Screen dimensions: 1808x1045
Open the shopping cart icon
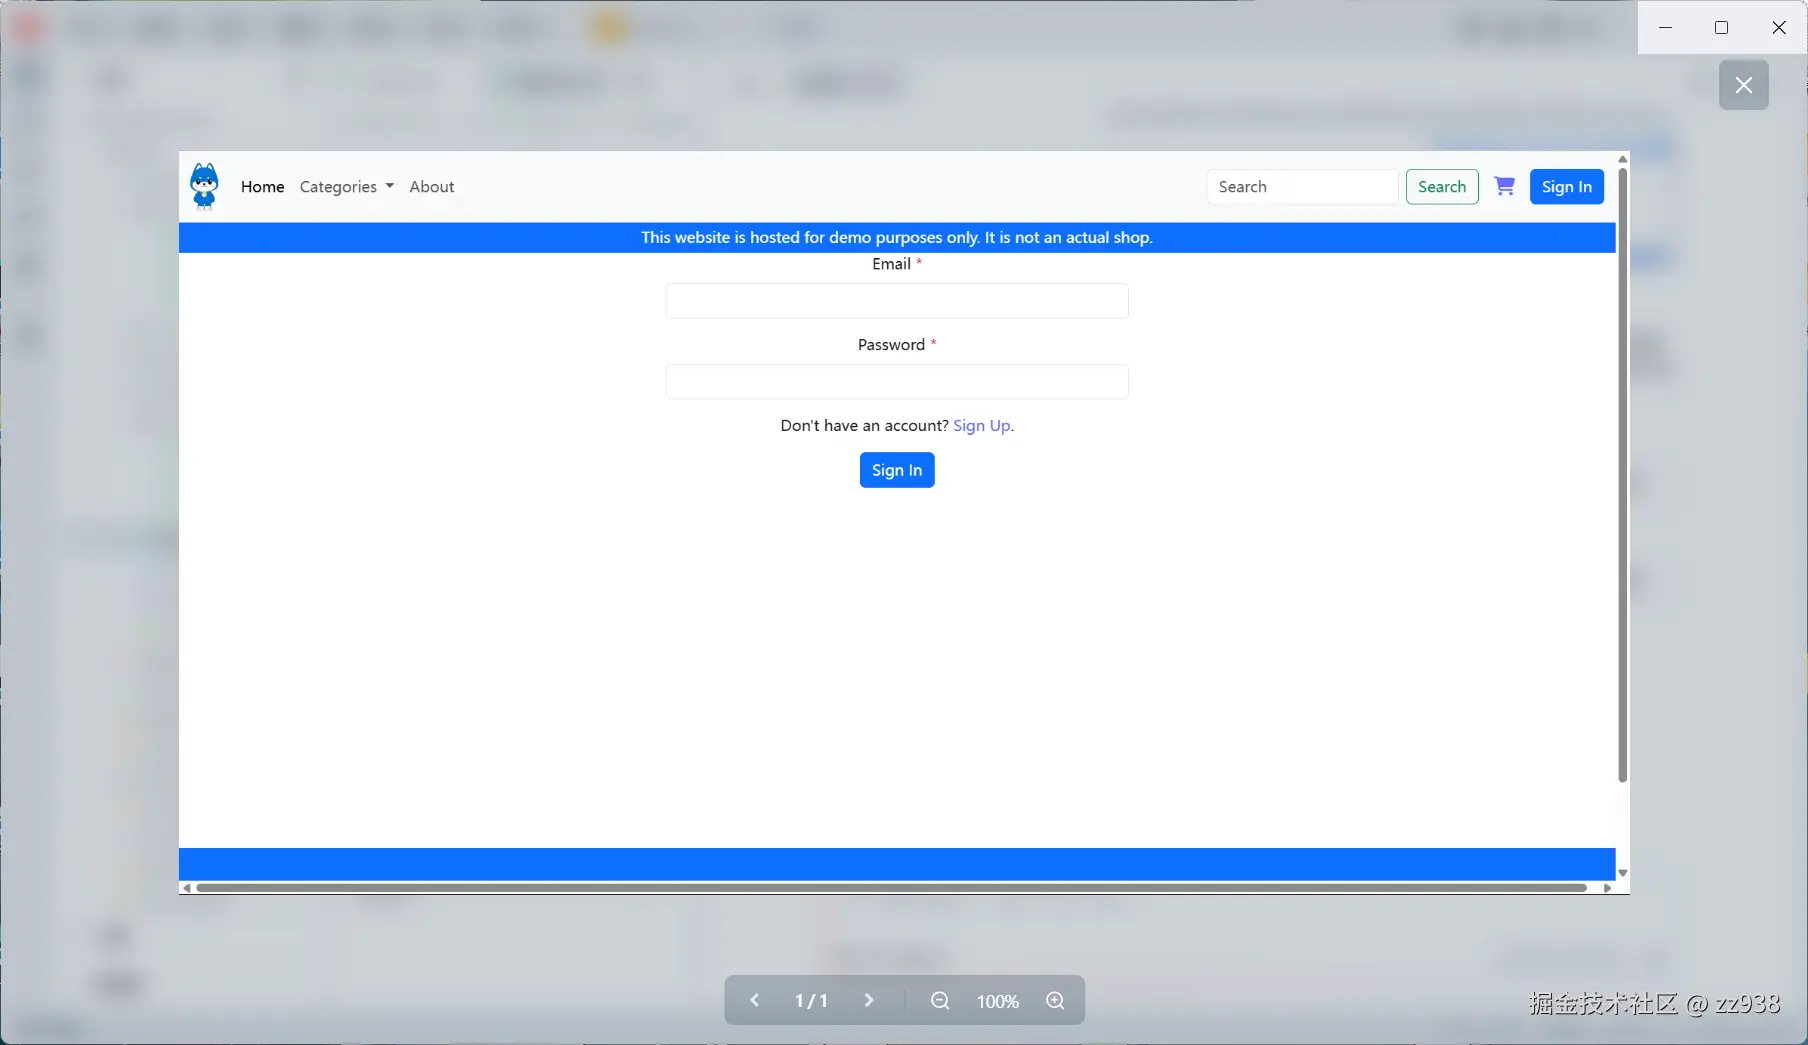1504,186
